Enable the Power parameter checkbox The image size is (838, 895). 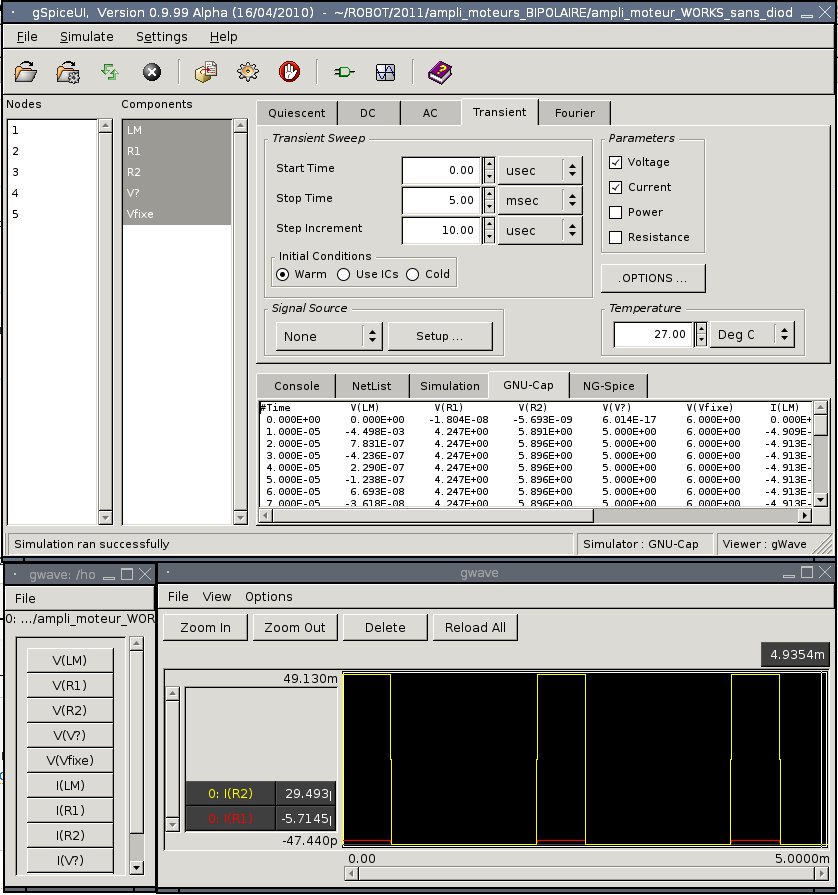click(616, 212)
